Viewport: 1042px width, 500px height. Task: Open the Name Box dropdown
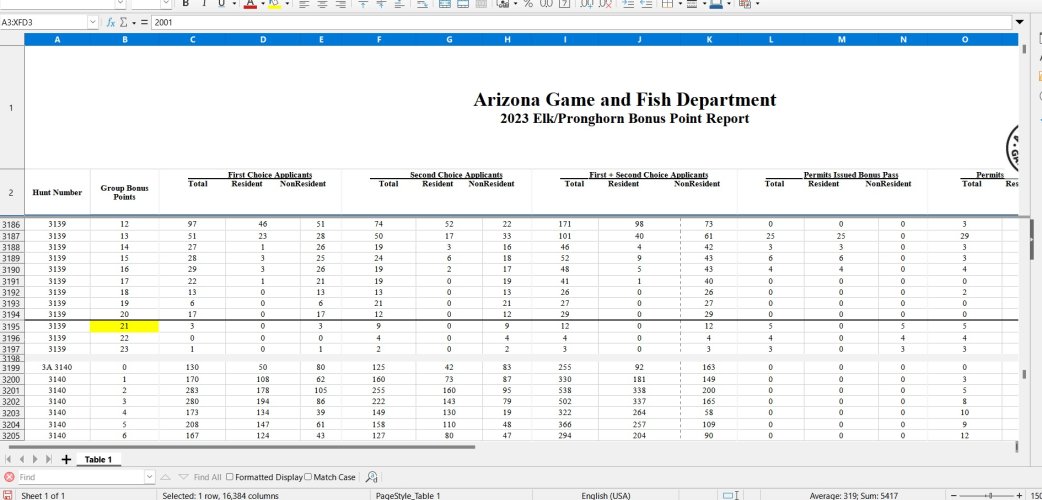click(92, 23)
